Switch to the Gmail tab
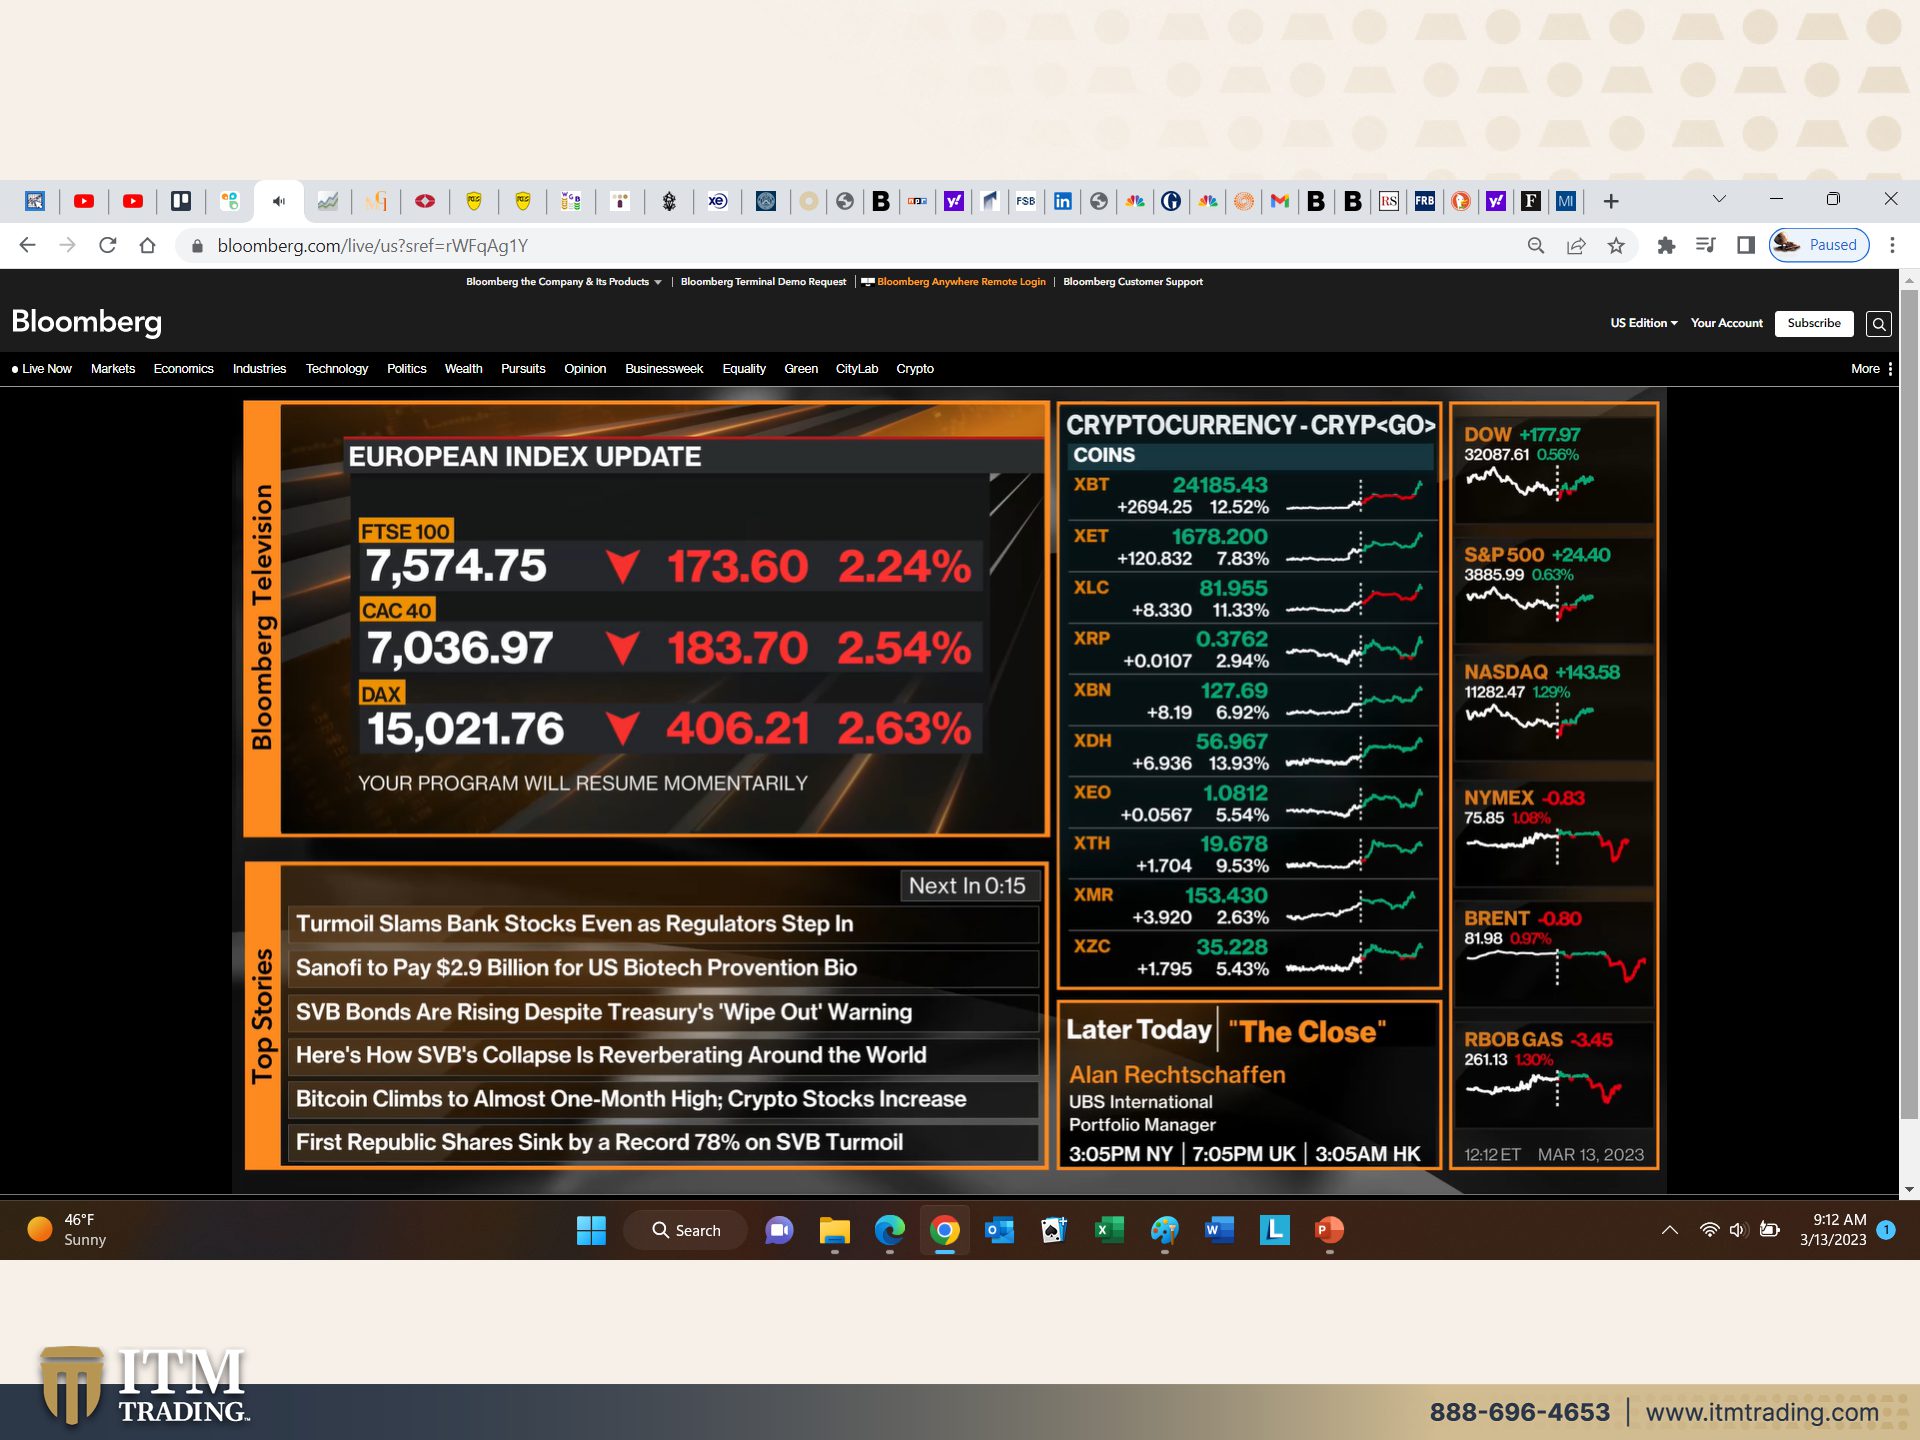Image resolution: width=1920 pixels, height=1440 pixels. click(1280, 201)
